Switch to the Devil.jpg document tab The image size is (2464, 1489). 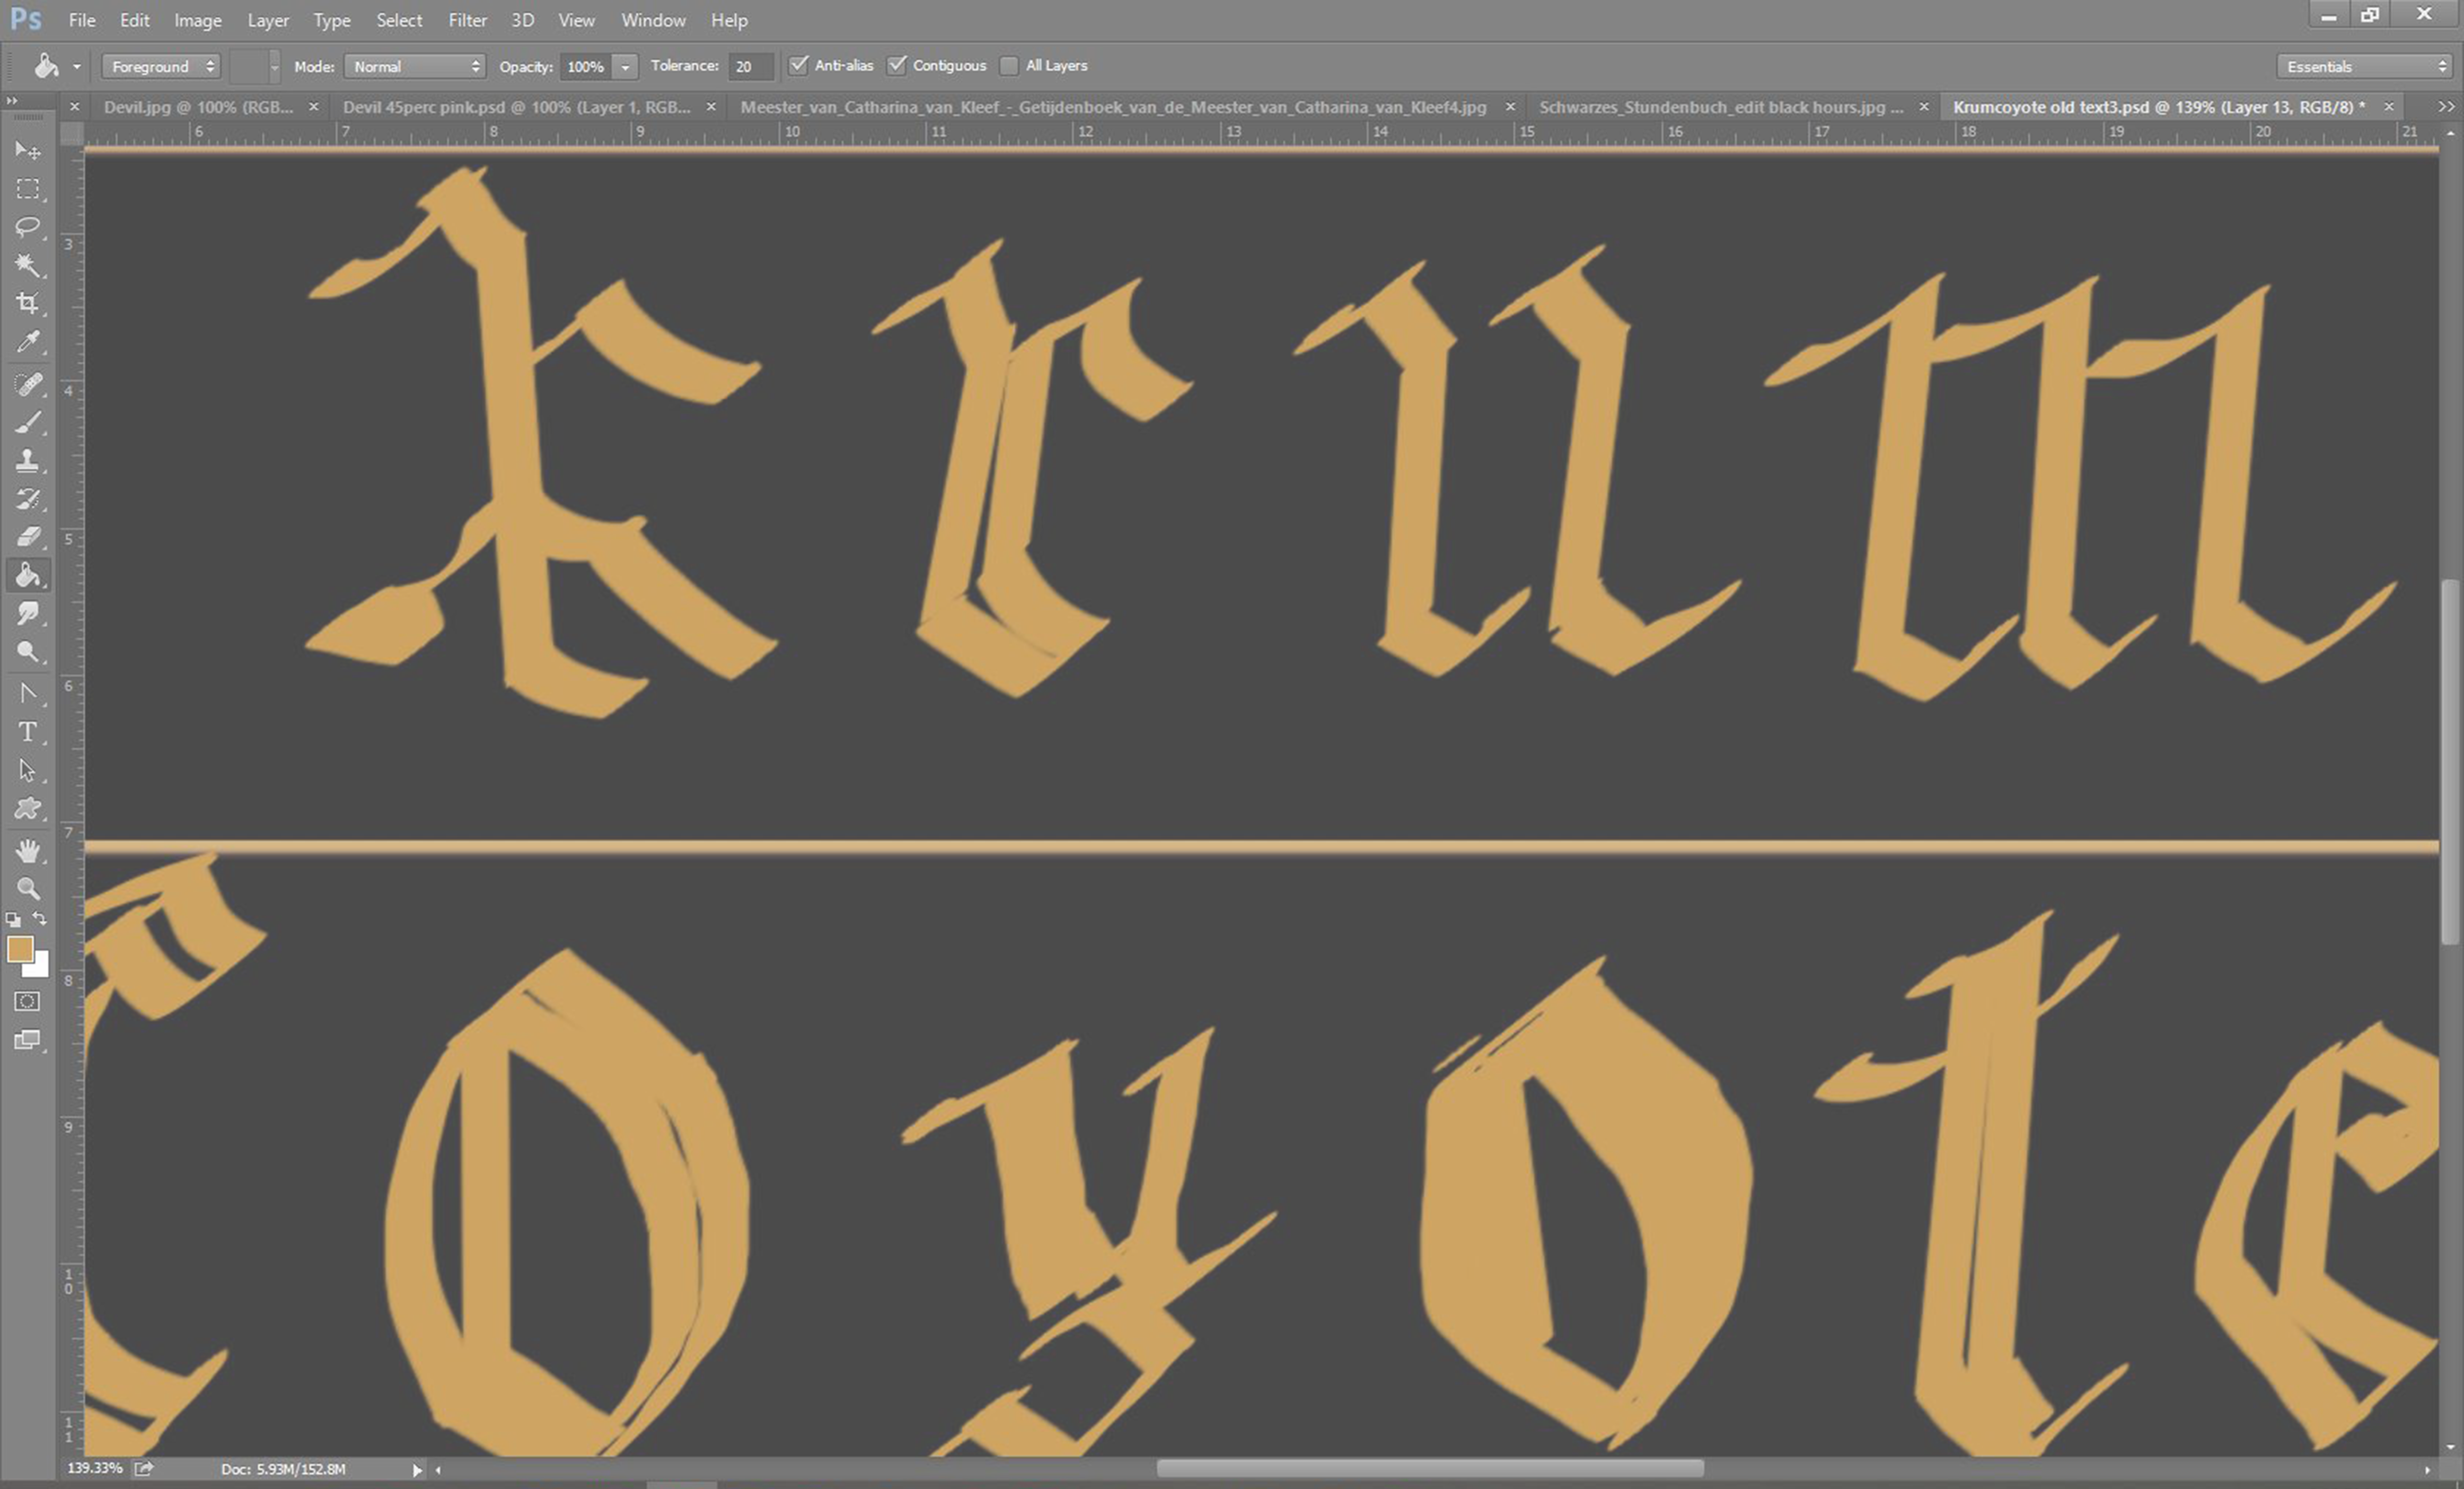tap(198, 107)
